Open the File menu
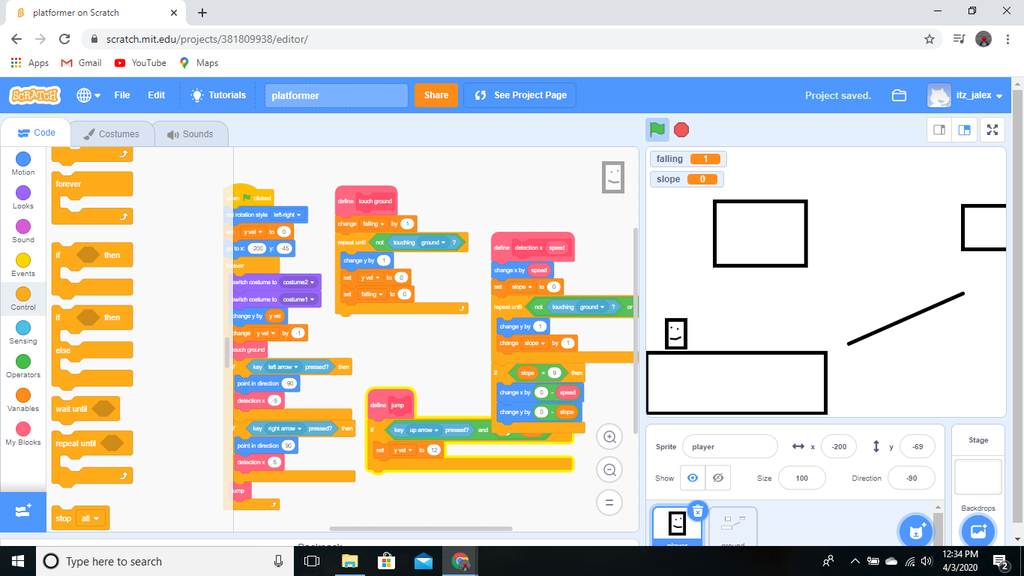Image resolution: width=1024 pixels, height=576 pixels. 122,95
